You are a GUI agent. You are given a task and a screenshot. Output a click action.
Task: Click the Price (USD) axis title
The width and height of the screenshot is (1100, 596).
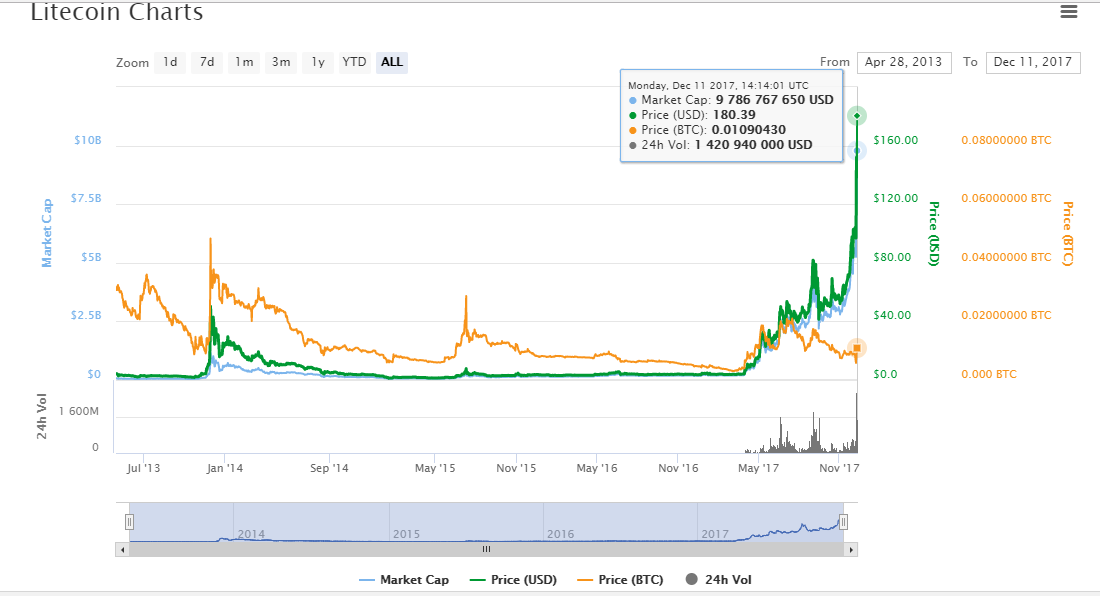934,233
